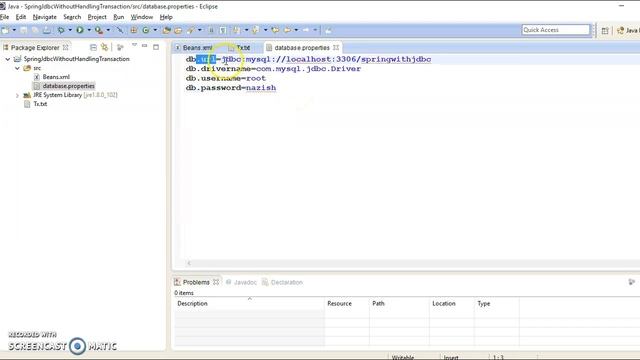The image size is (640, 360).
Task: Open the Project menu
Action: pyautogui.click(x=97, y=17)
